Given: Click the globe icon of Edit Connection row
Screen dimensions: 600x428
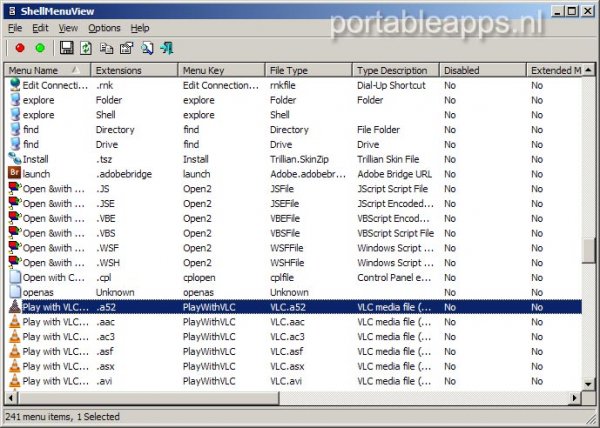Looking at the screenshot, I should tap(15, 85).
